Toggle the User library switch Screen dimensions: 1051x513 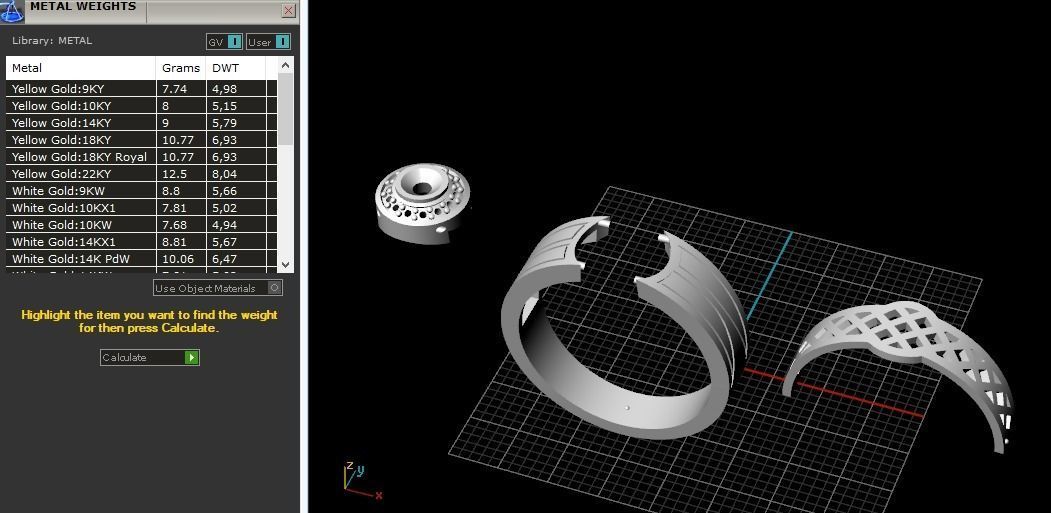[268, 42]
